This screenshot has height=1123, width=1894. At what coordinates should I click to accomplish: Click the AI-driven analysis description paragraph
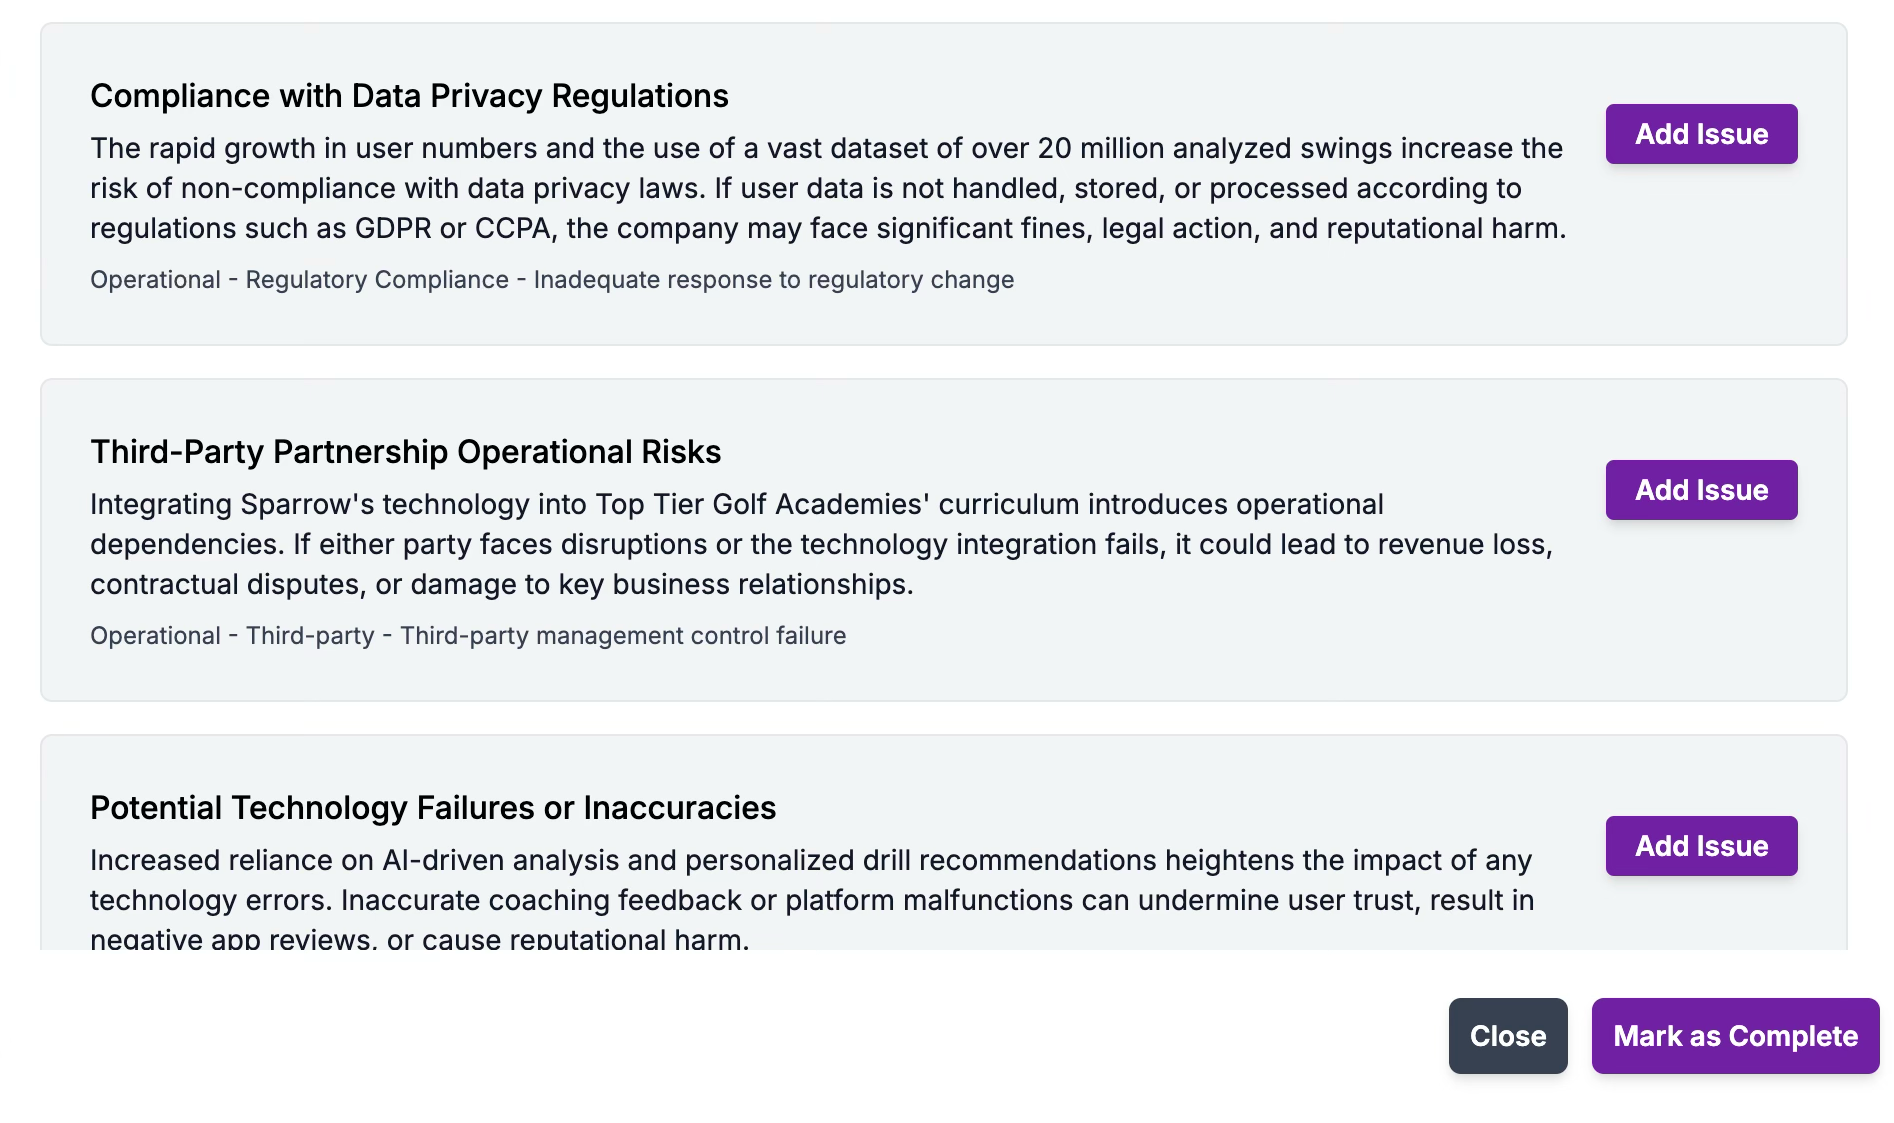(811, 899)
